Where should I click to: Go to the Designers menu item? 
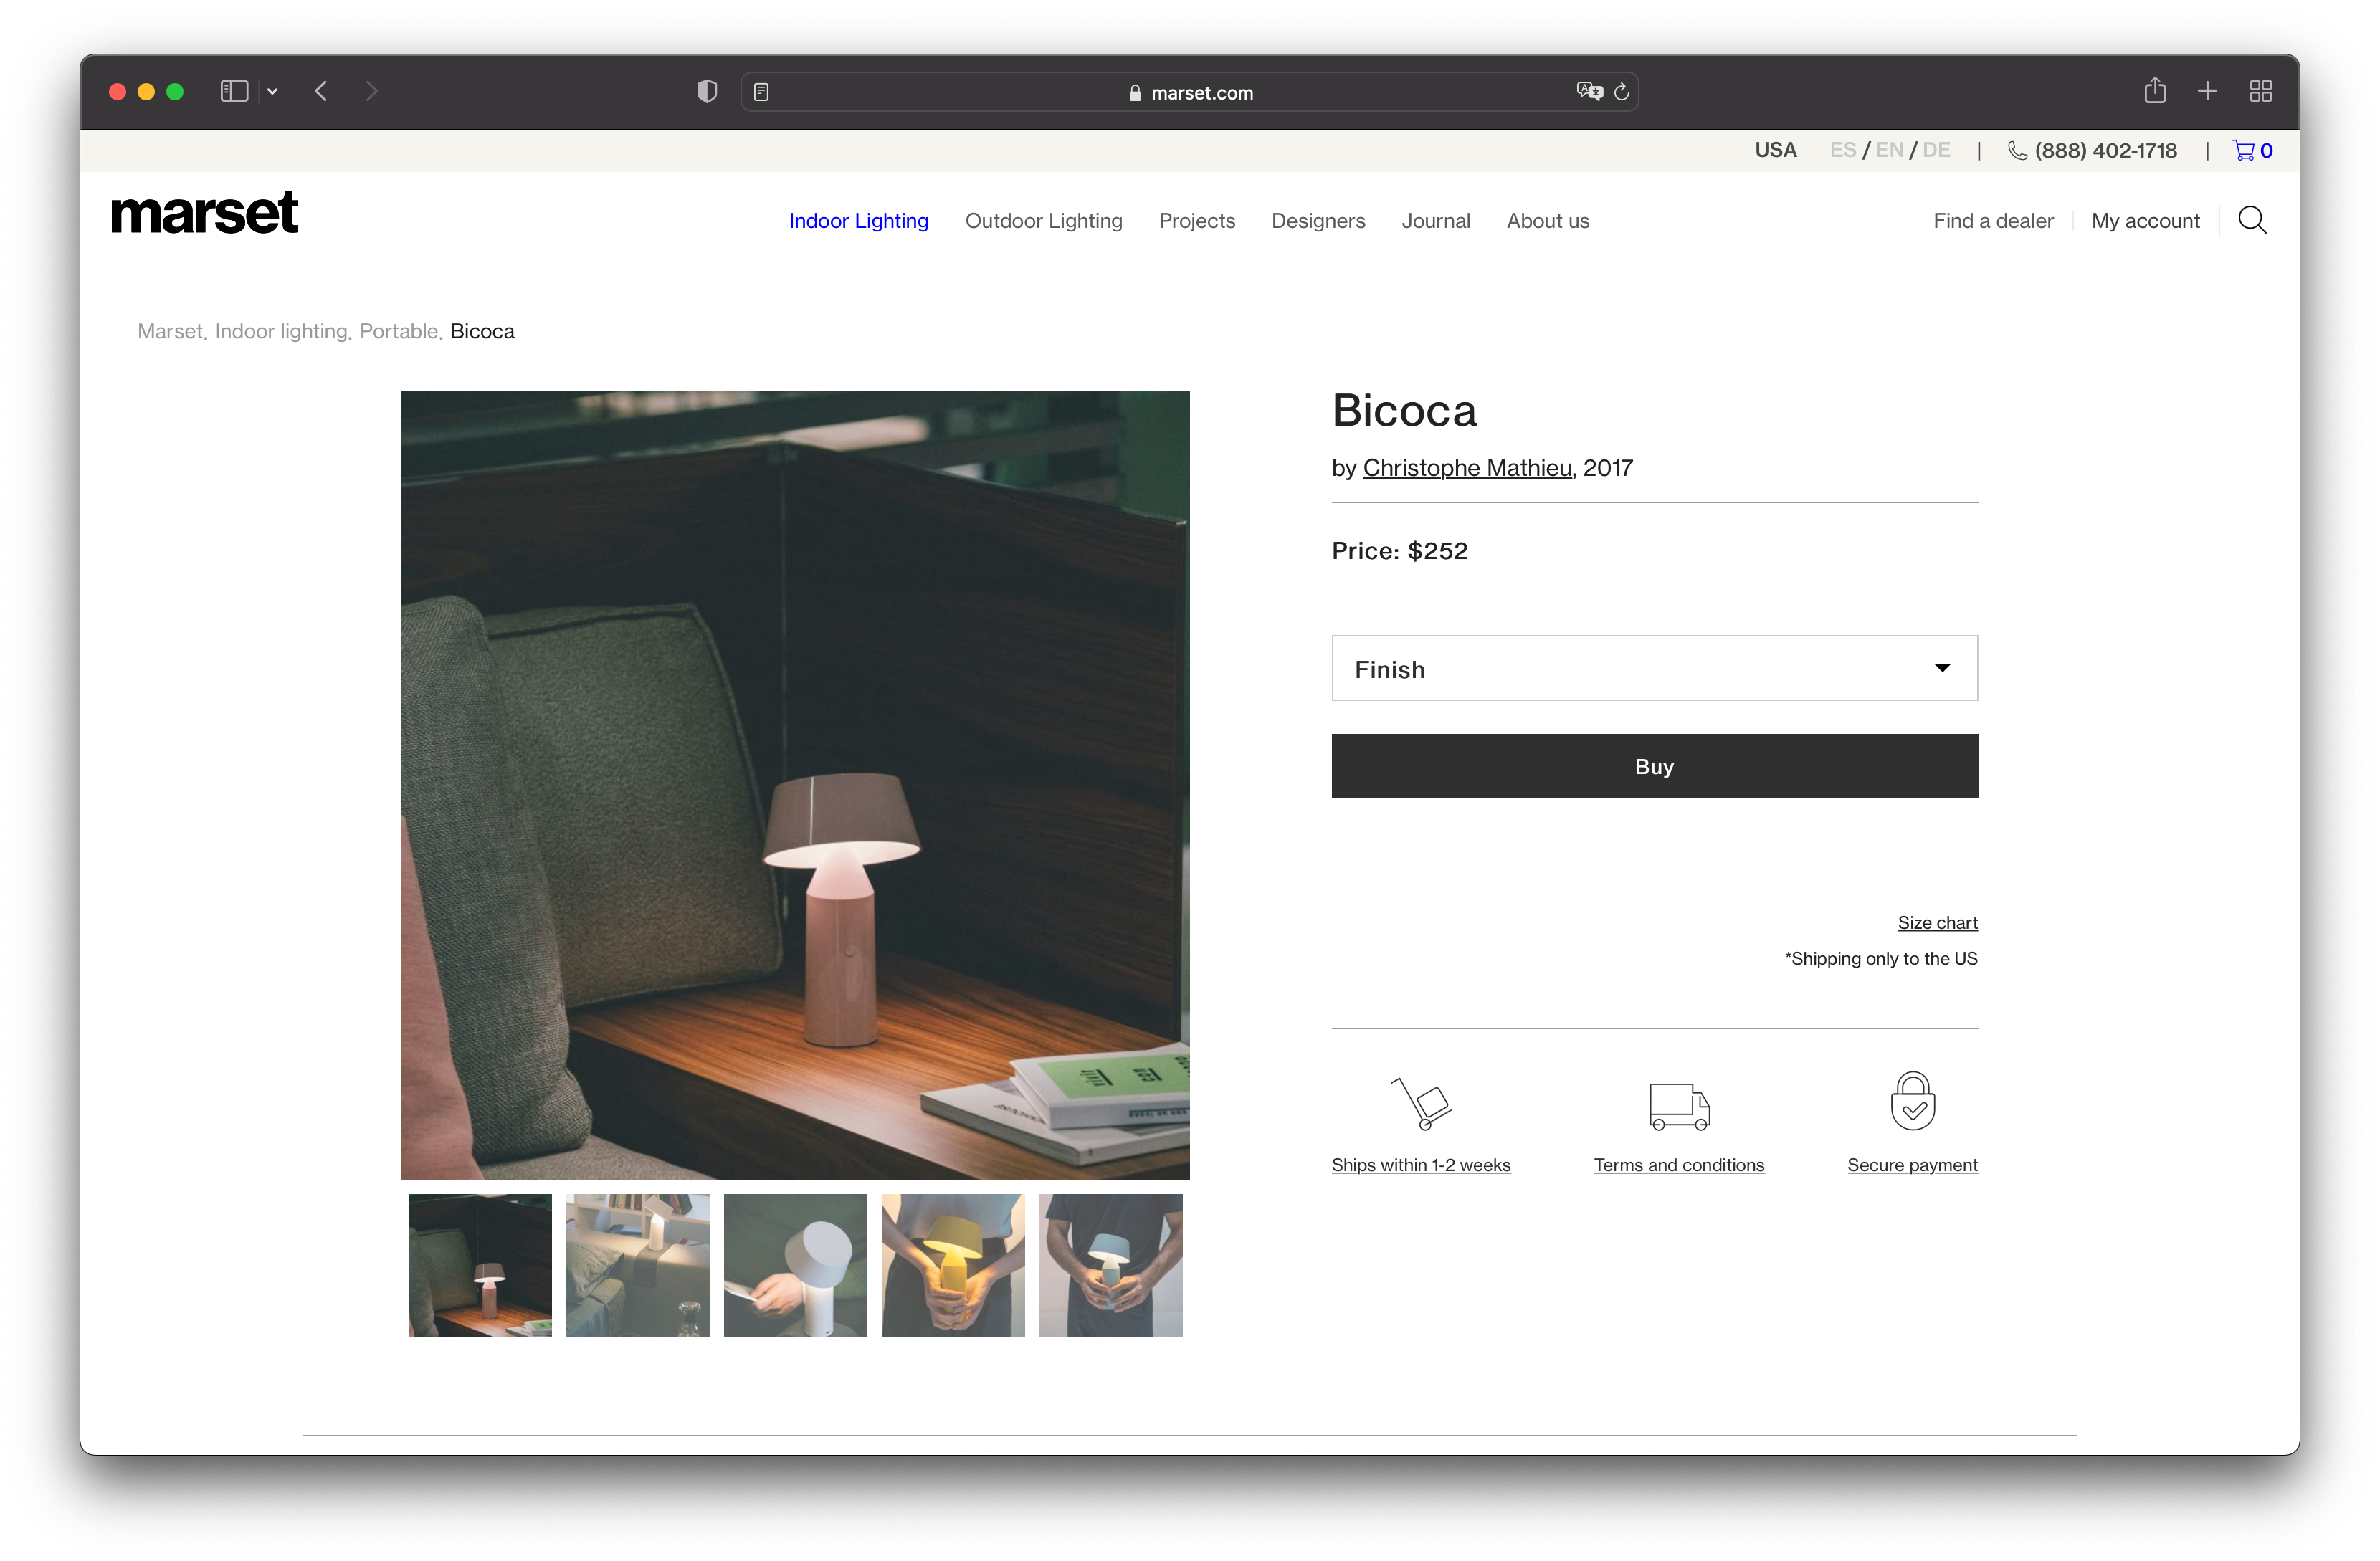click(x=1317, y=221)
